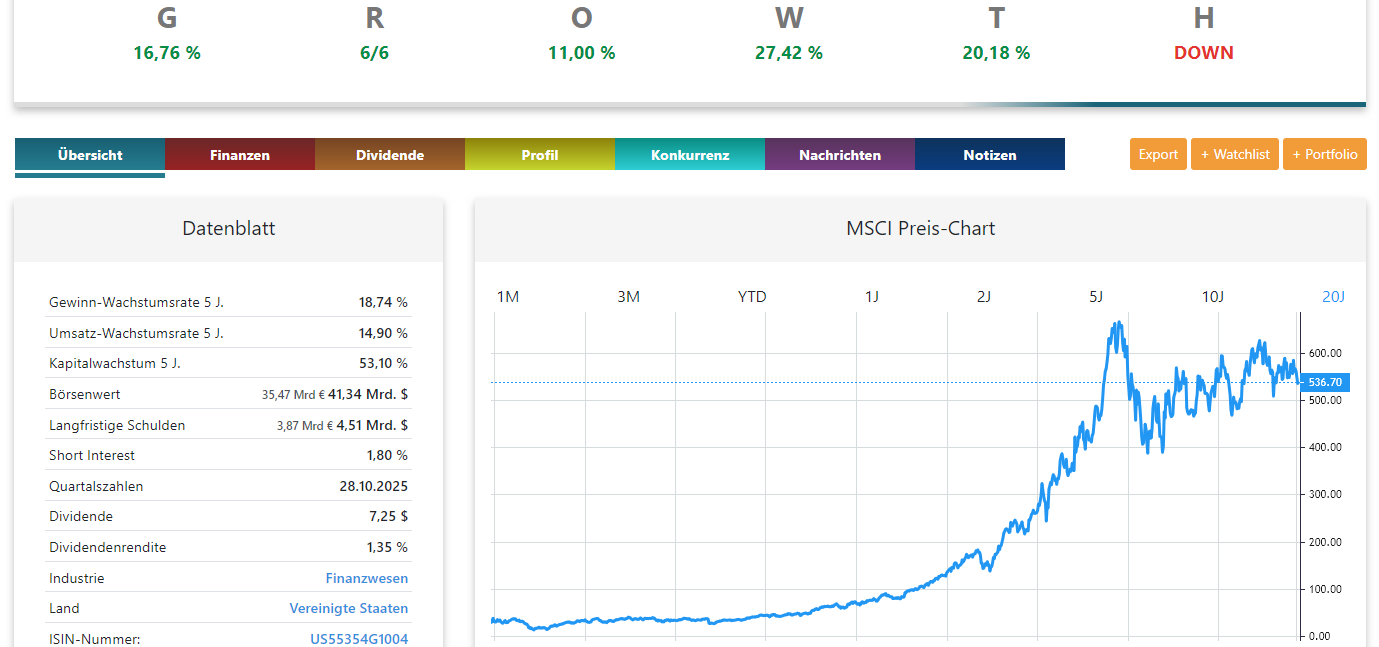Viewport: 1379px width, 647px height.
Task: Open the Dividende tab
Action: 390,155
